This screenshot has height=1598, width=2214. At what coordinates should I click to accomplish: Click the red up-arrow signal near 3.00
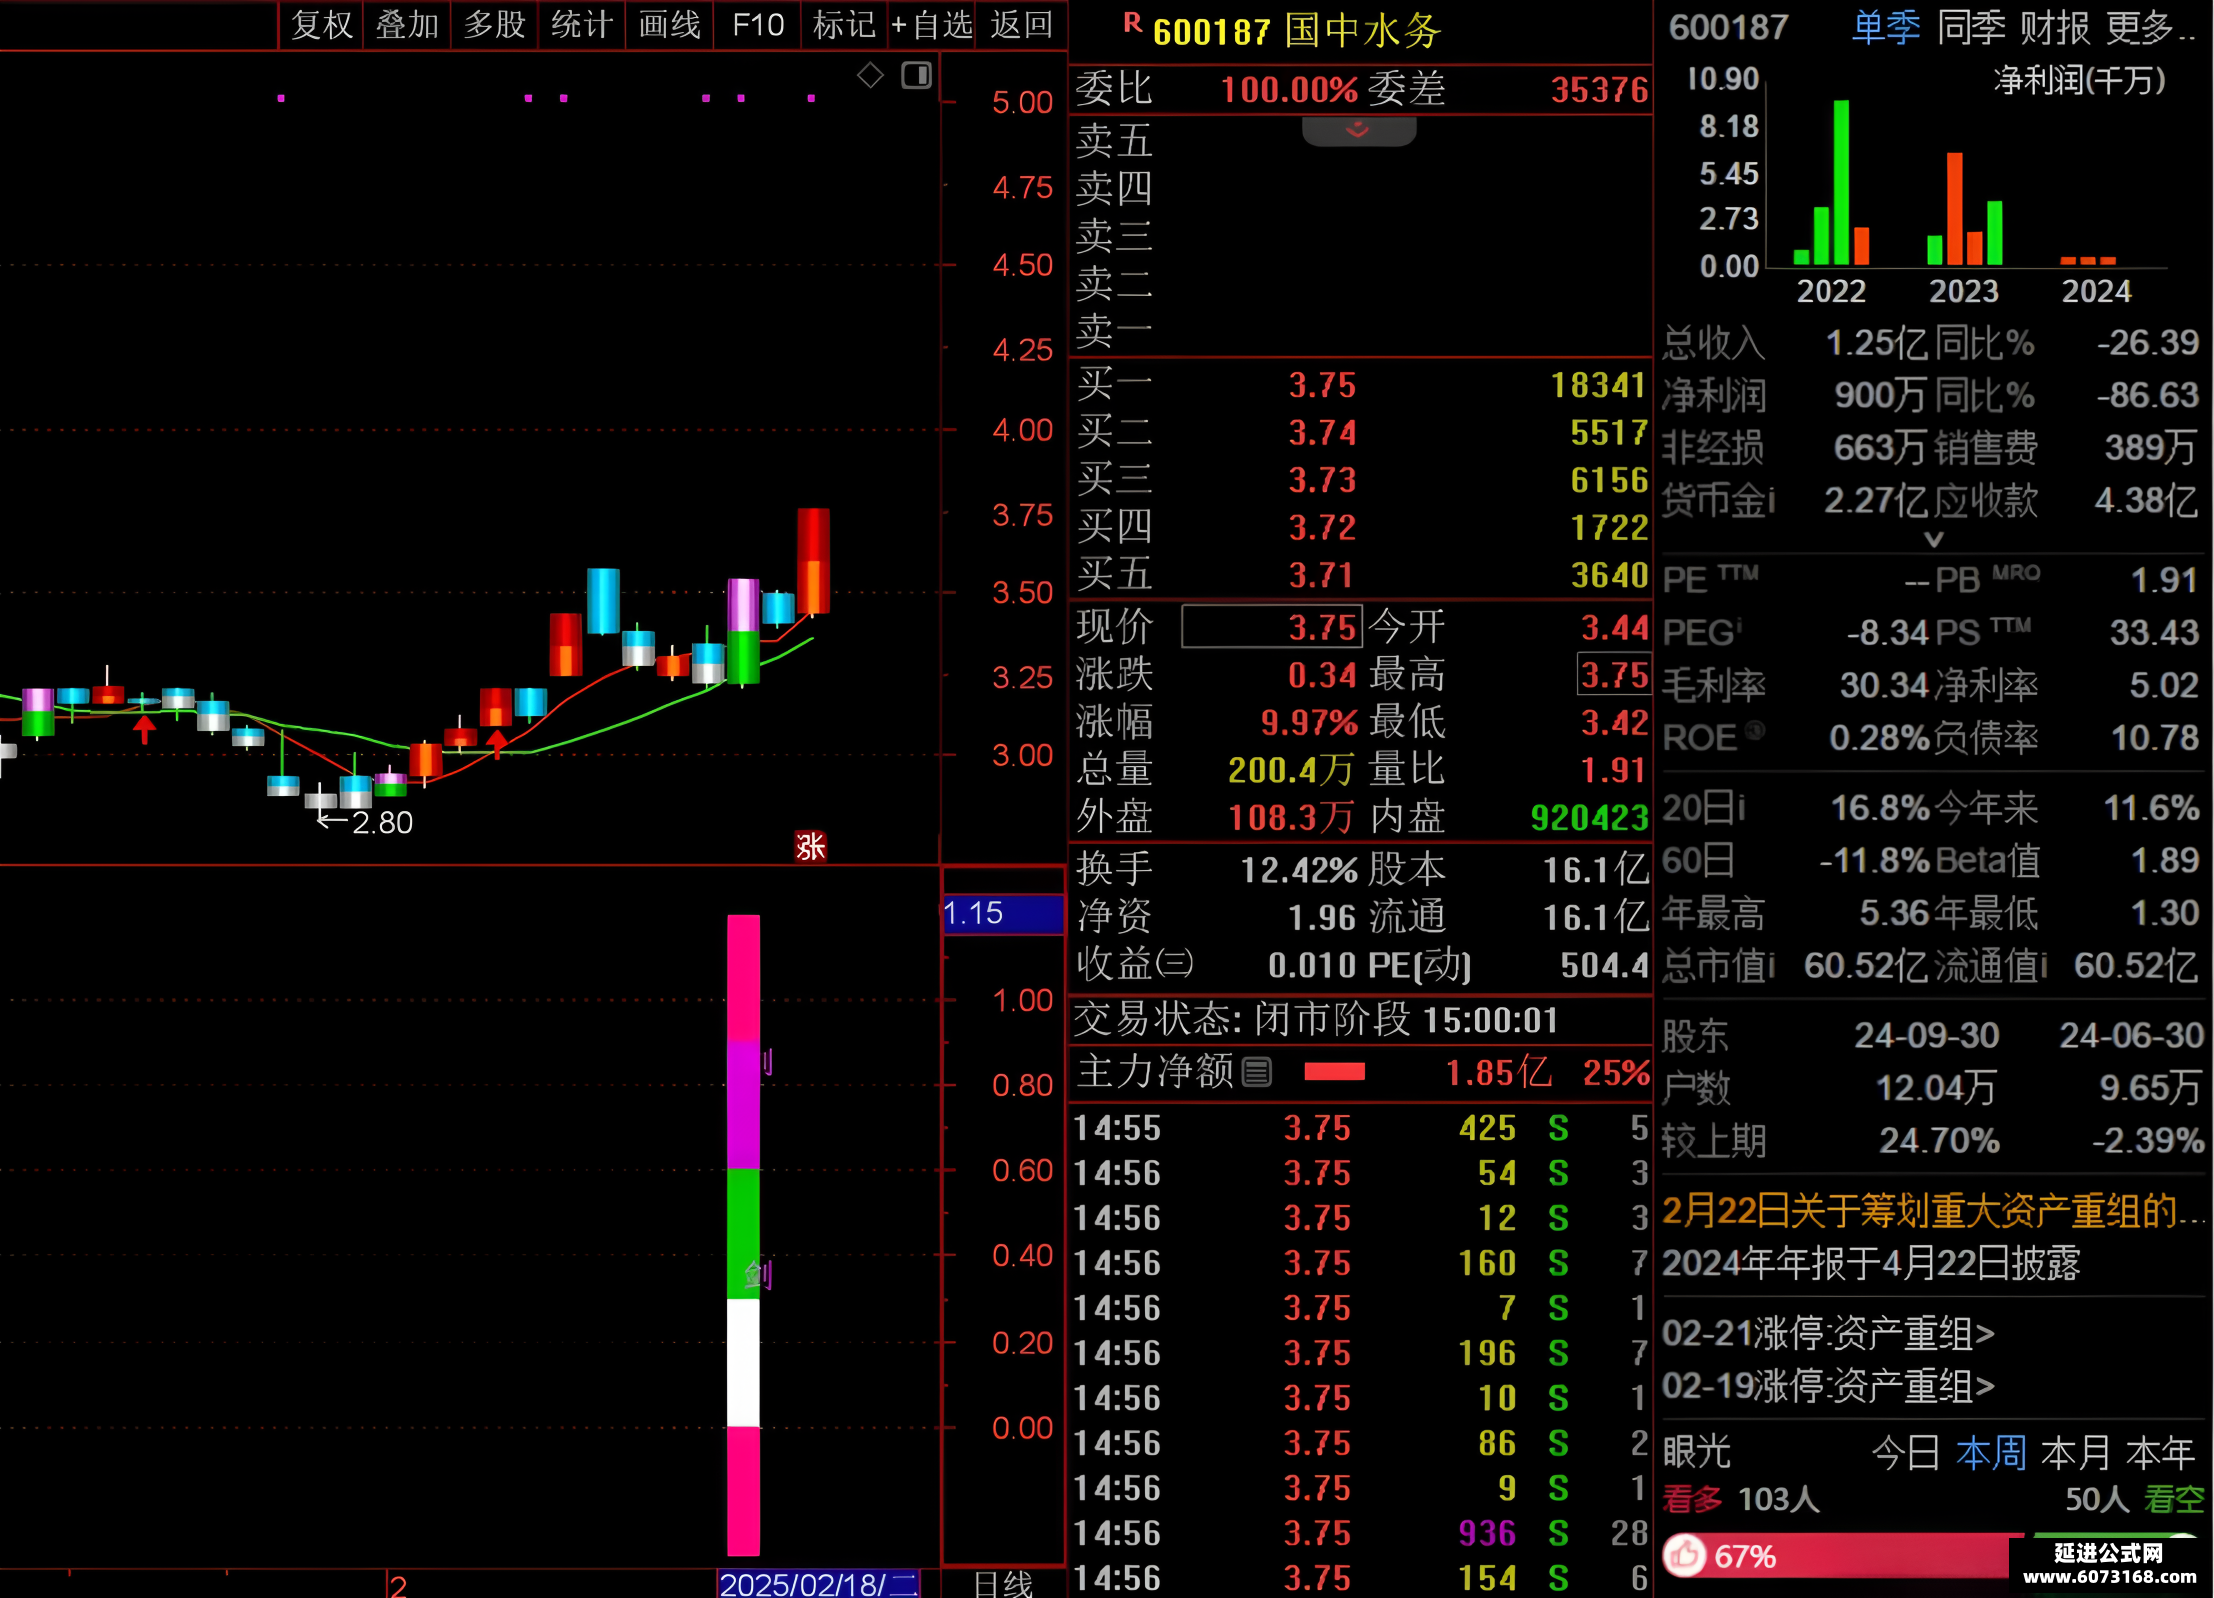[496, 744]
